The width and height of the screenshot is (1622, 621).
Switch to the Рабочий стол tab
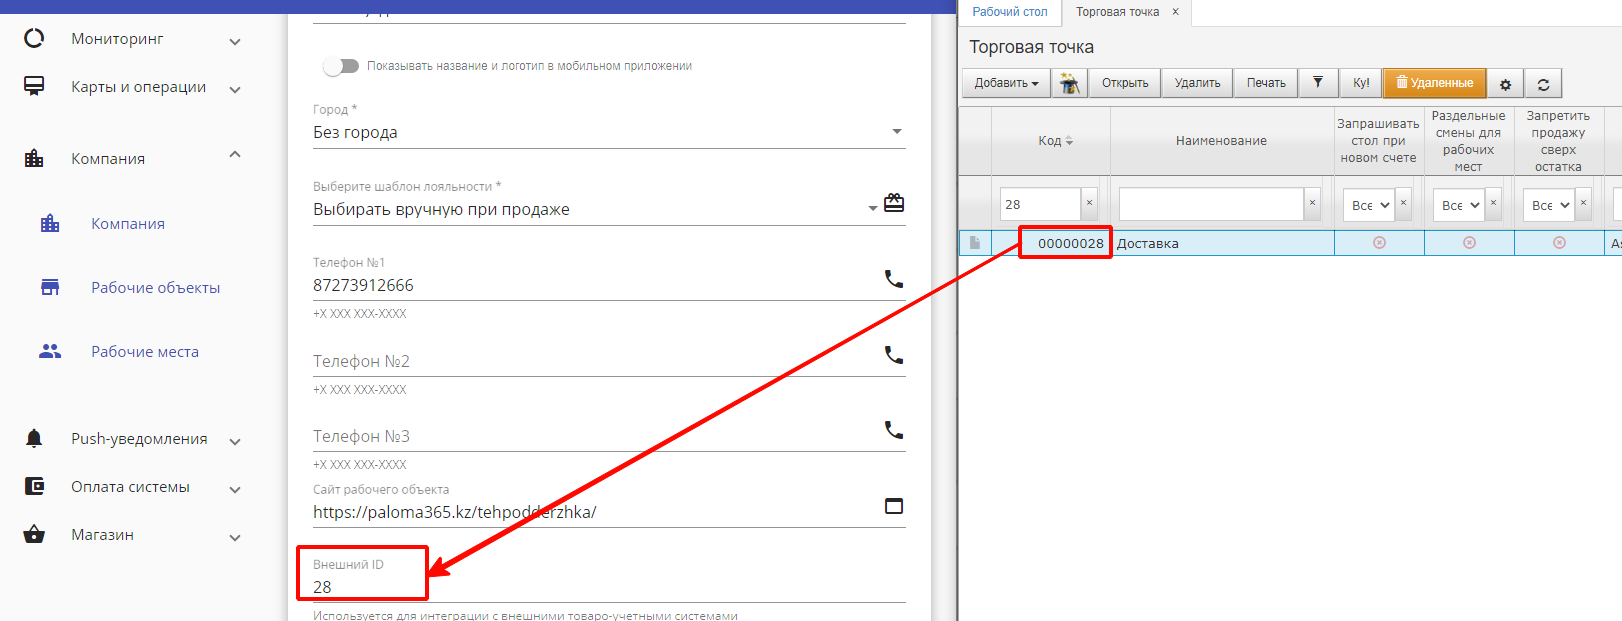(1010, 12)
